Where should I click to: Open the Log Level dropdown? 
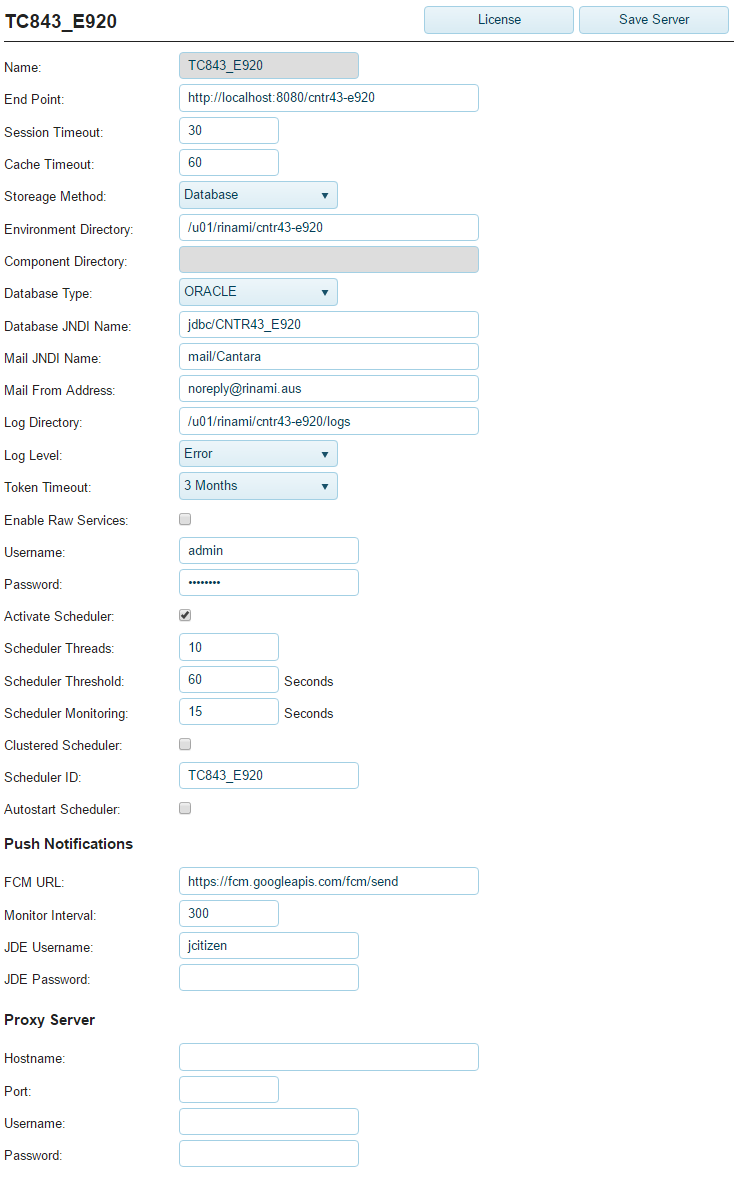coord(258,454)
